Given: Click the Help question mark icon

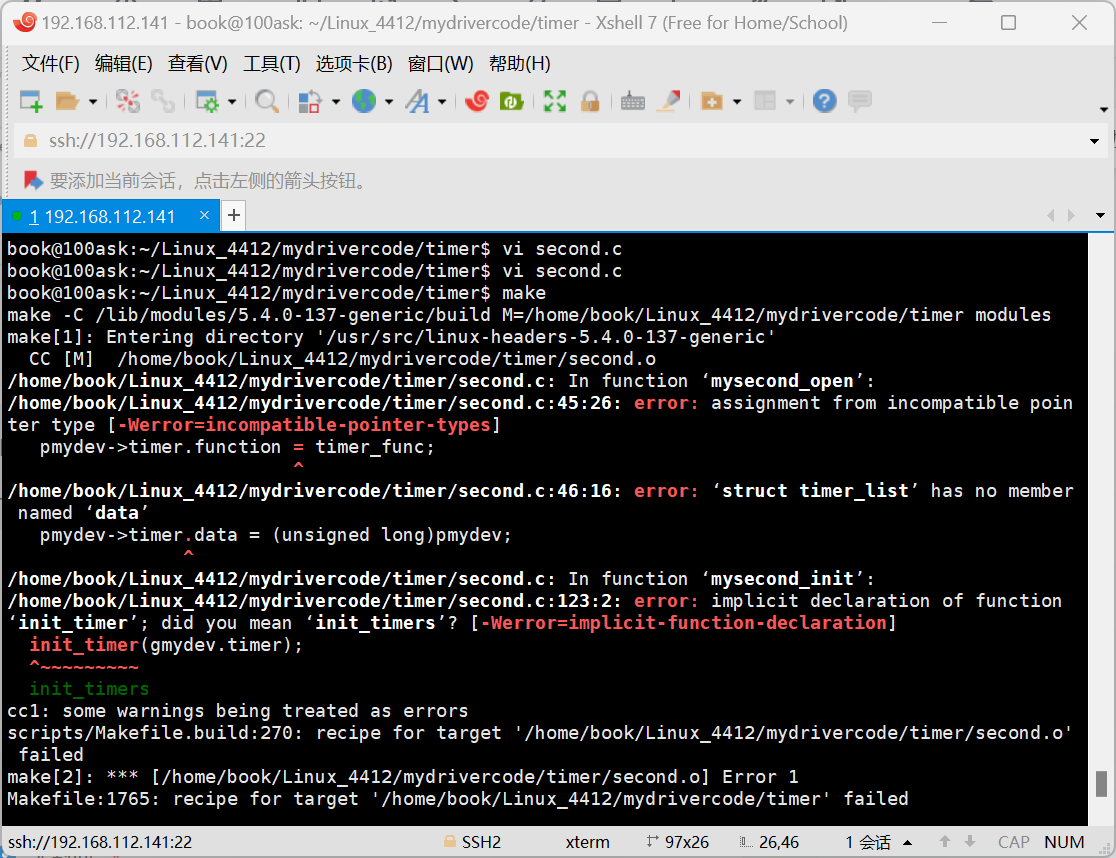Looking at the screenshot, I should coord(824,100).
